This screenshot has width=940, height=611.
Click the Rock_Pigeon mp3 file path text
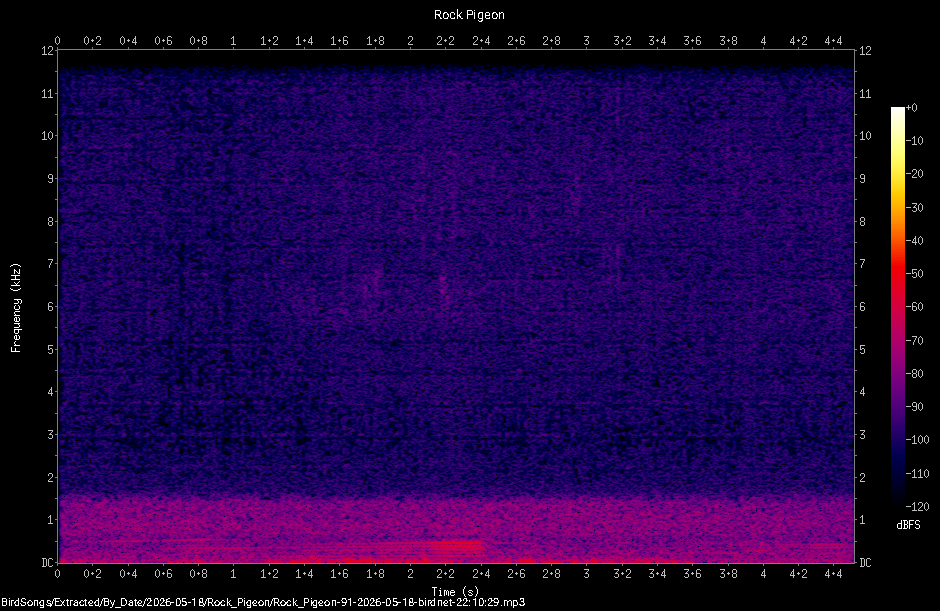pyautogui.click(x=263, y=603)
